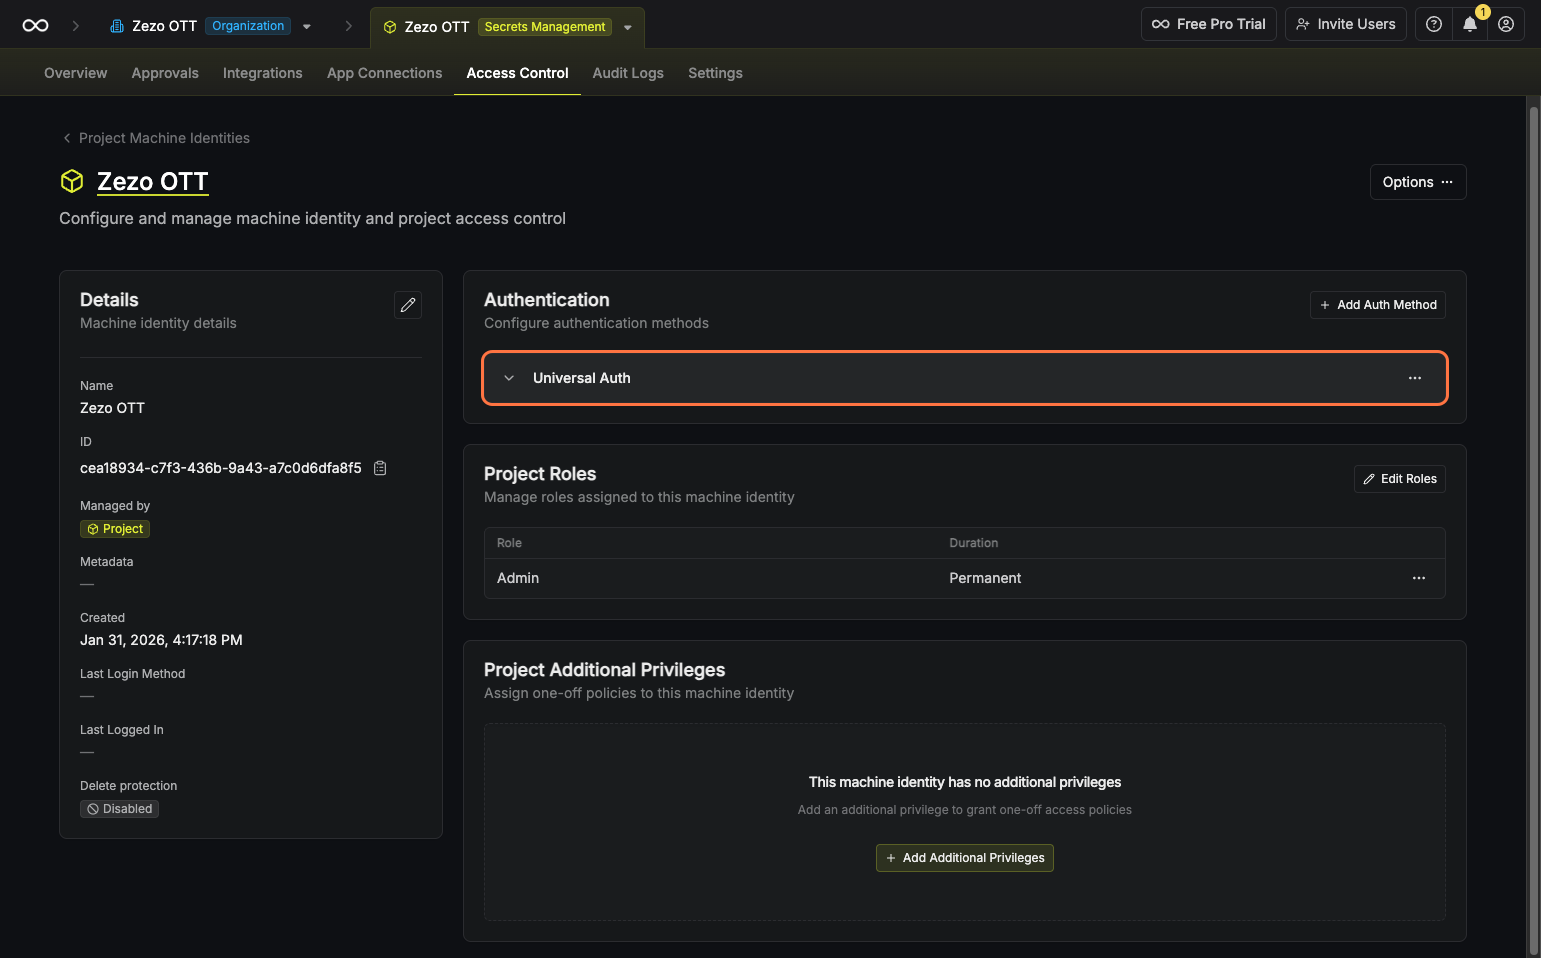Click the pencil icon in Details

(x=408, y=305)
